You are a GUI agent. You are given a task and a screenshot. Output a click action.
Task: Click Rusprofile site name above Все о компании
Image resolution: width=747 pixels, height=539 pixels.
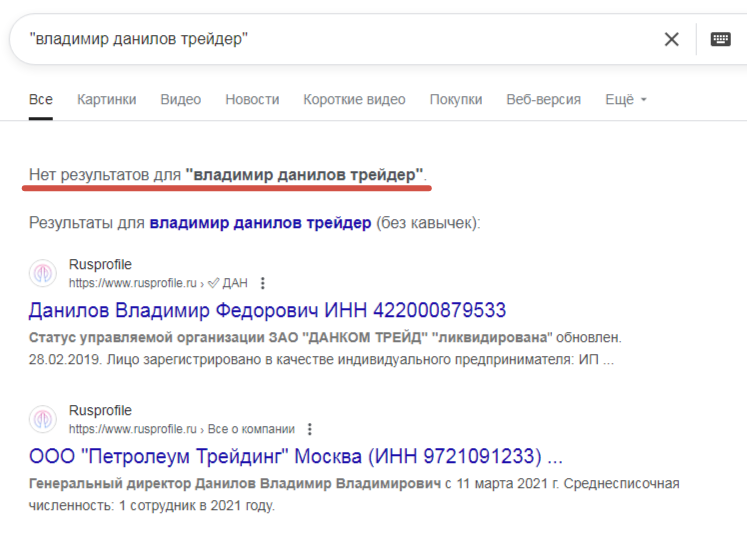[100, 410]
